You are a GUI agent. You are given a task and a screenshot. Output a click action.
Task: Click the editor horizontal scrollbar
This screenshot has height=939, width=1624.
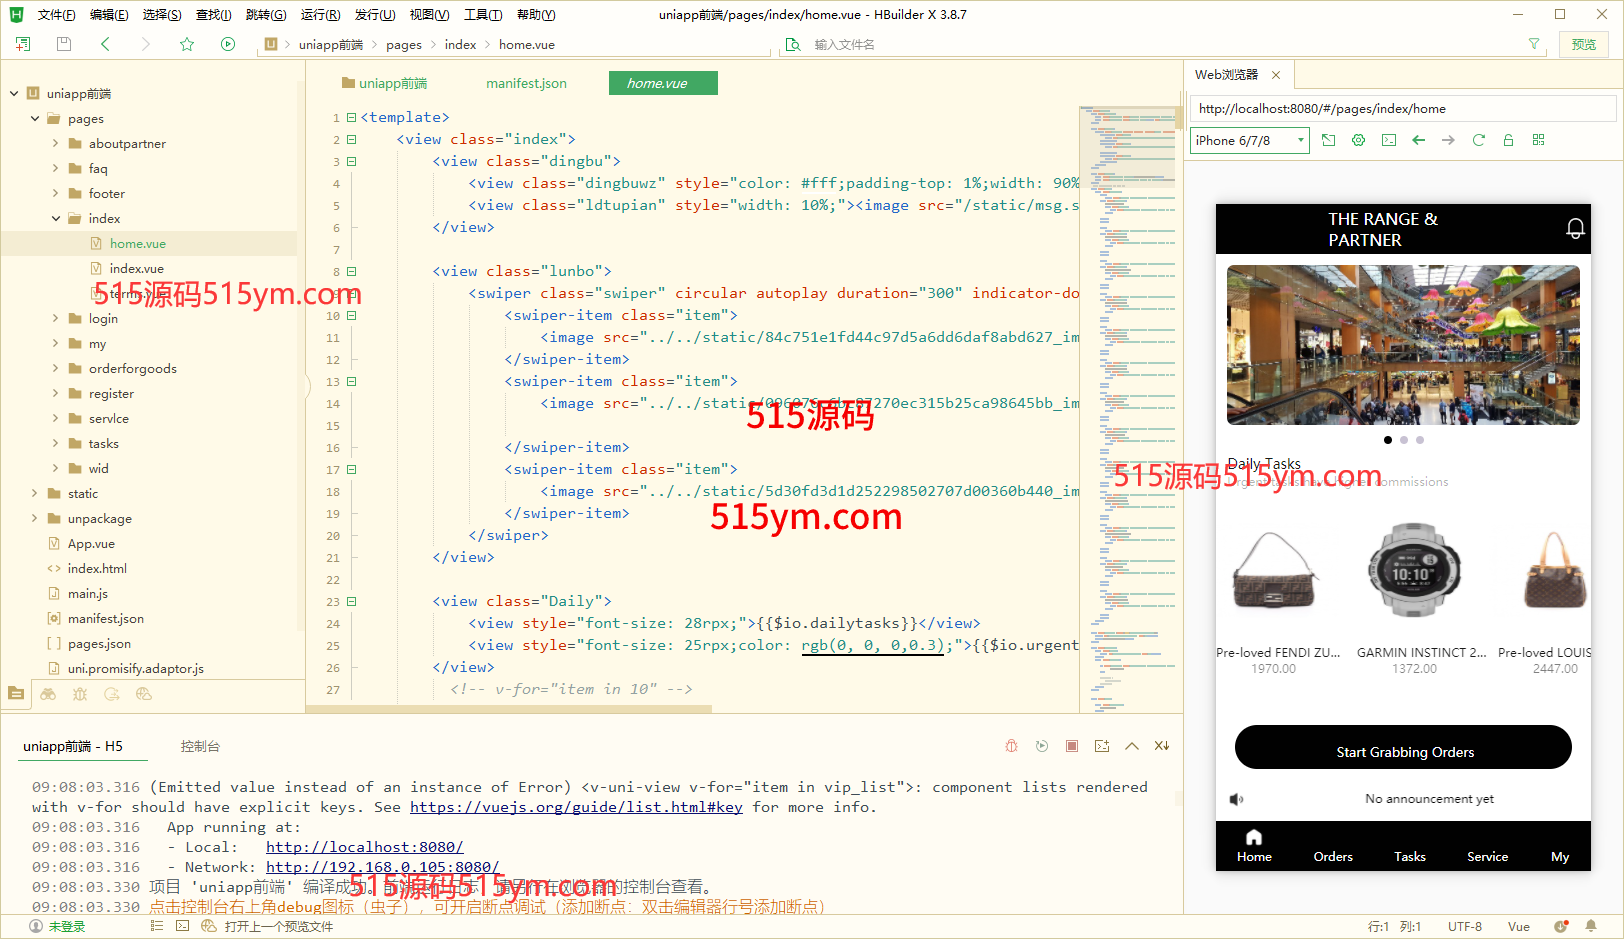510,709
